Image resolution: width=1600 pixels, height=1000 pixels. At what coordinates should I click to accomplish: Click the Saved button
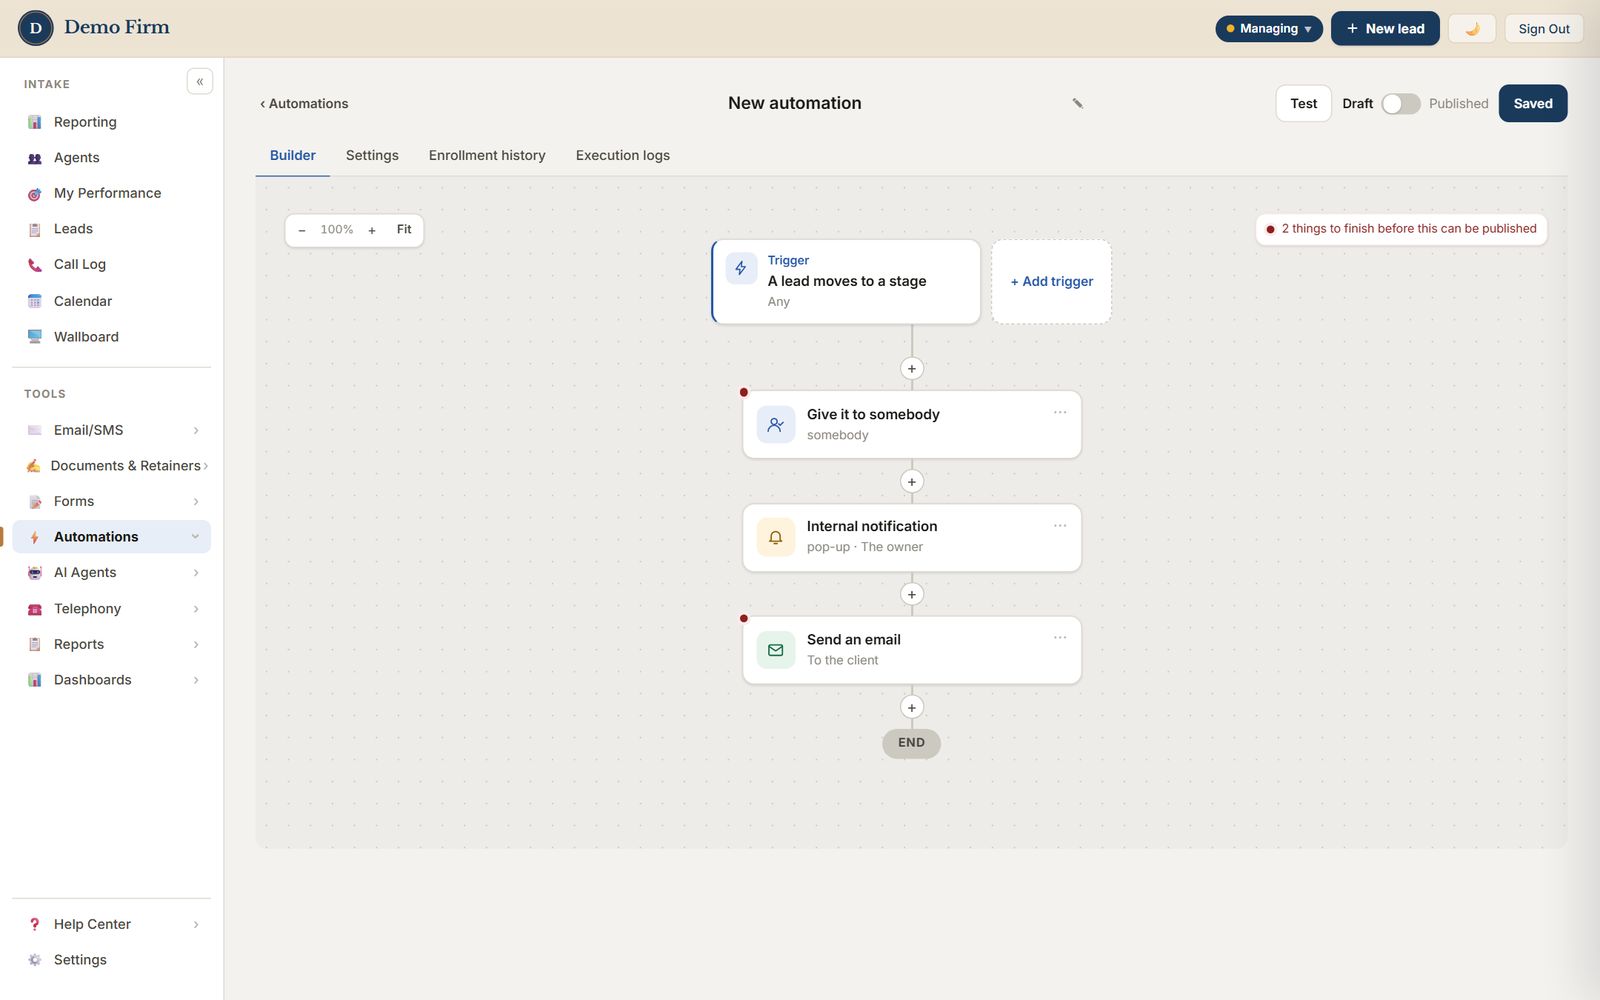(1533, 104)
